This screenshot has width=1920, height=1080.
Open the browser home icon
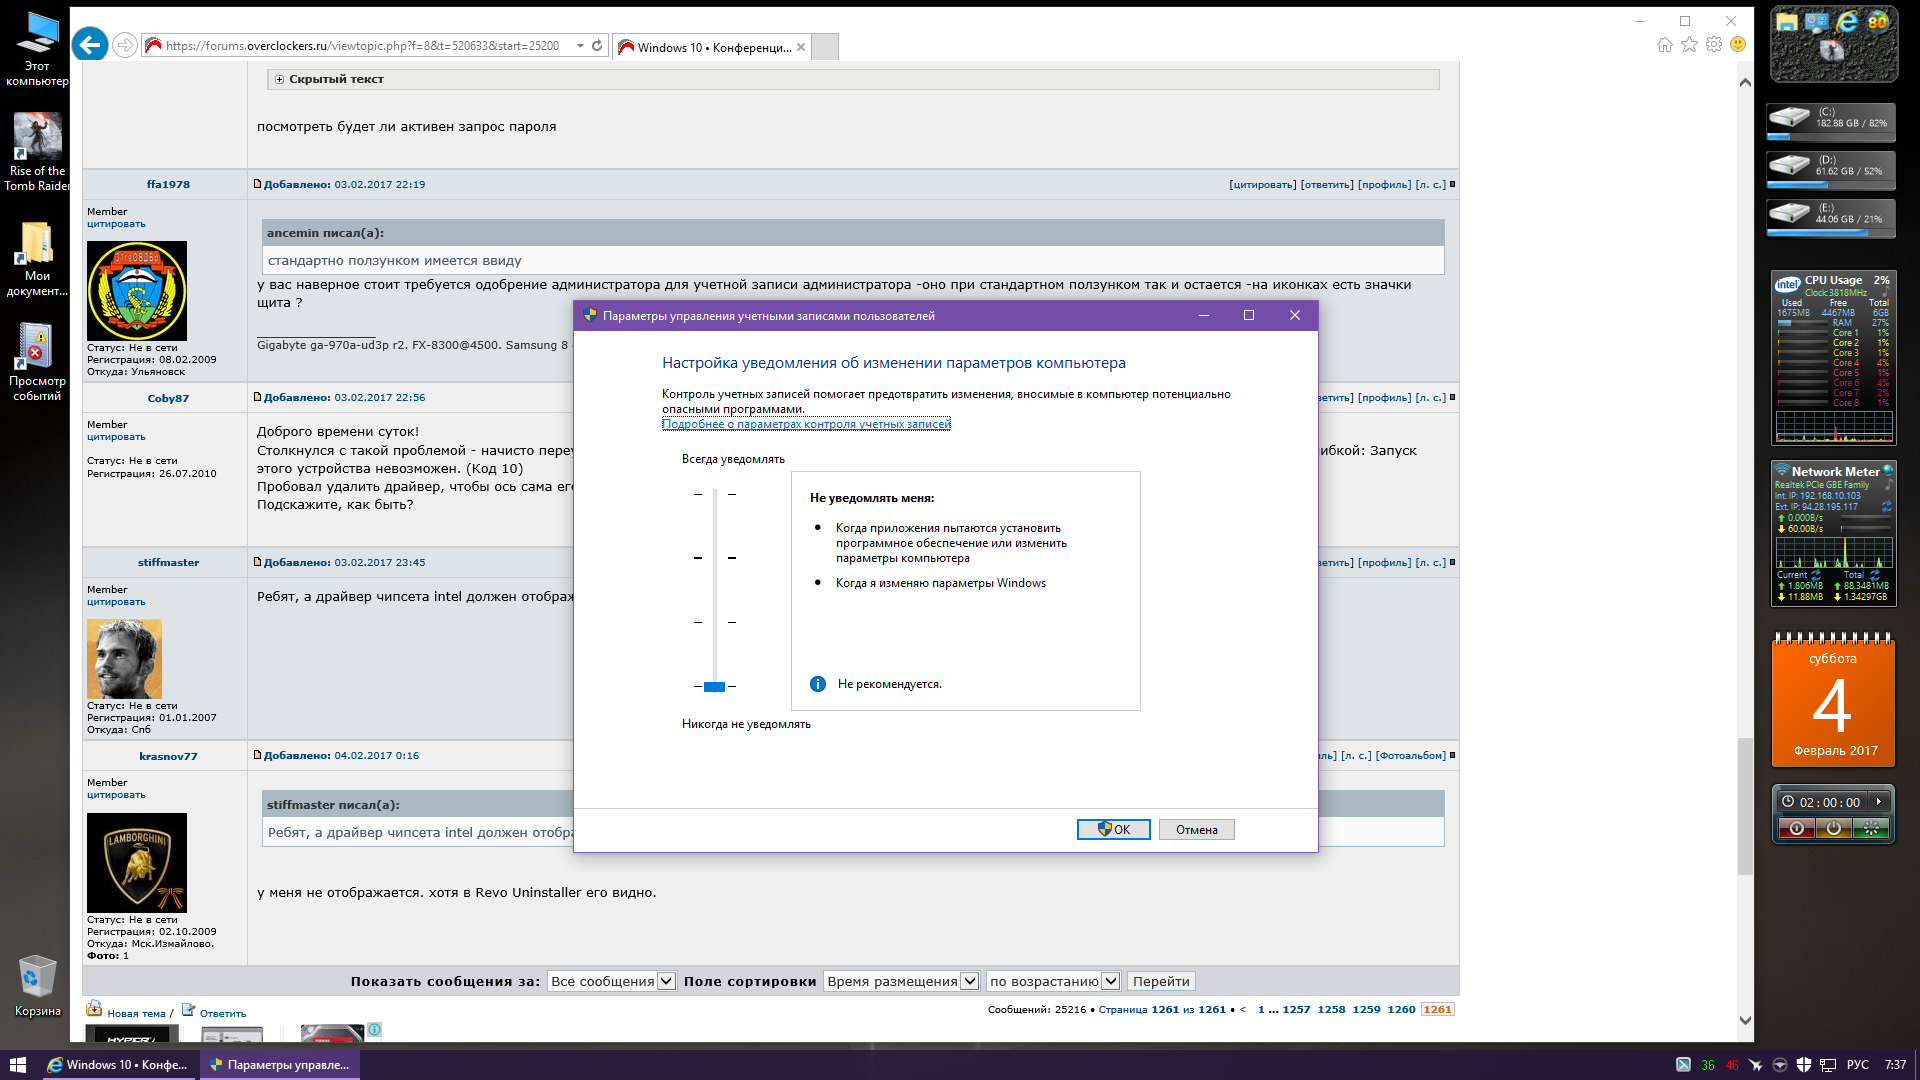[1664, 45]
